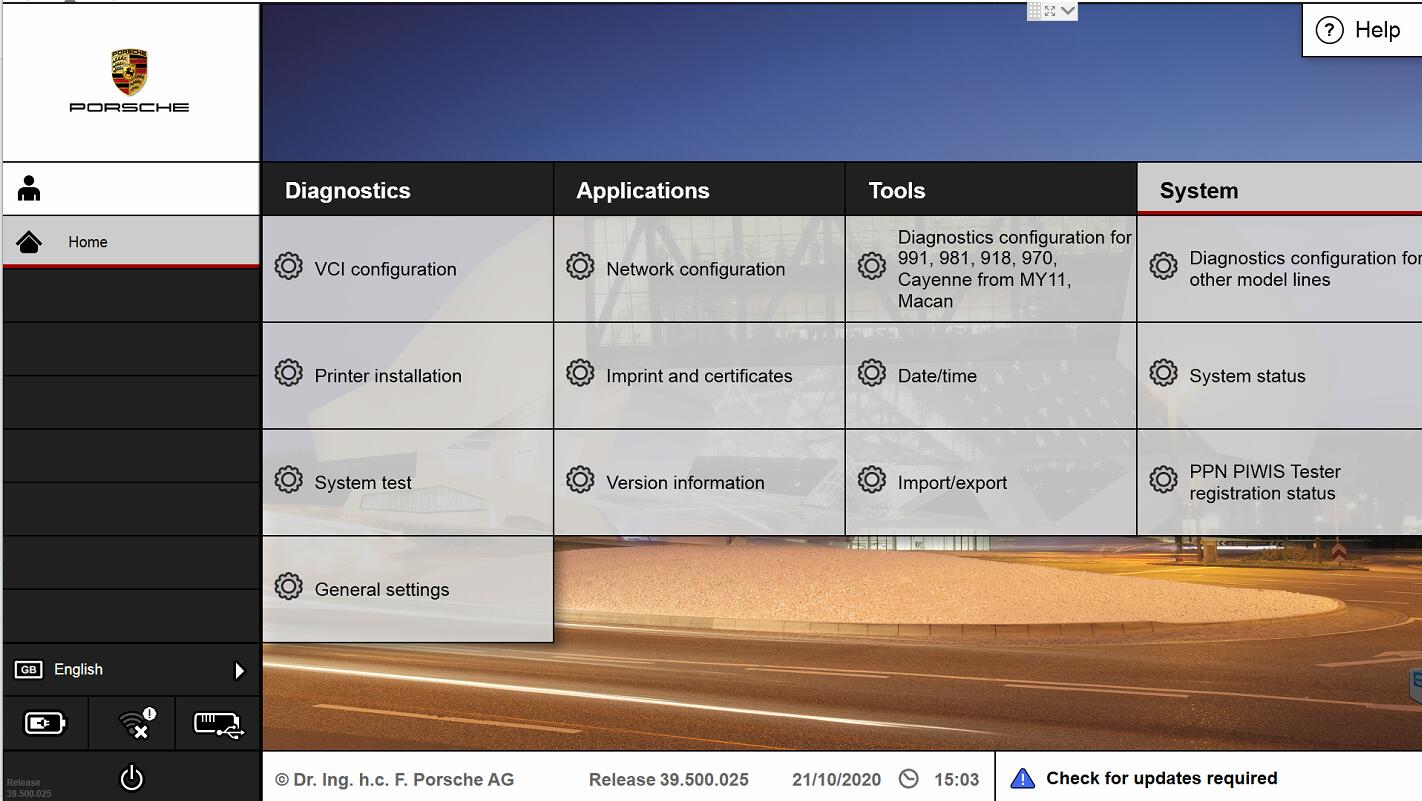Click the update warning triangle icon
Image resolution: width=1422 pixels, height=801 pixels.
point(1022,779)
